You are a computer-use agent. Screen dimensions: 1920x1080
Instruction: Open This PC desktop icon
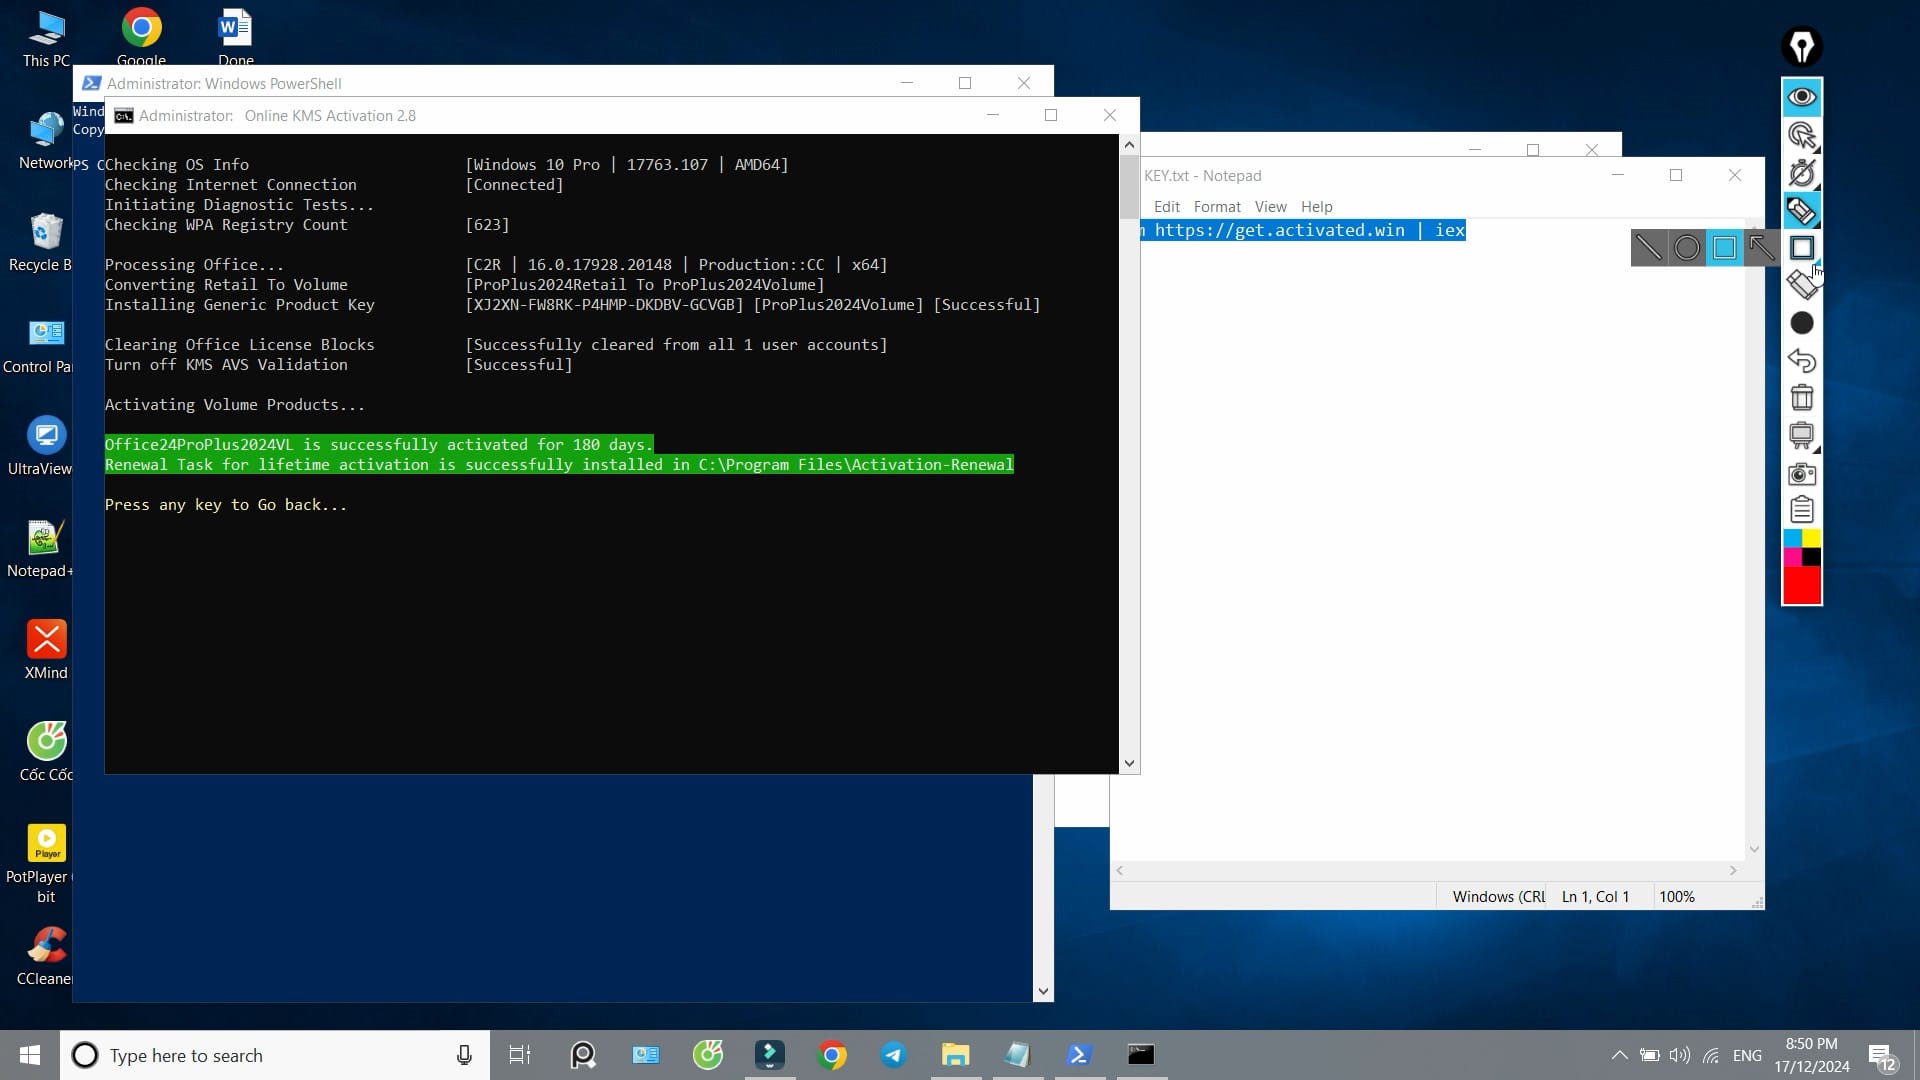click(x=46, y=38)
